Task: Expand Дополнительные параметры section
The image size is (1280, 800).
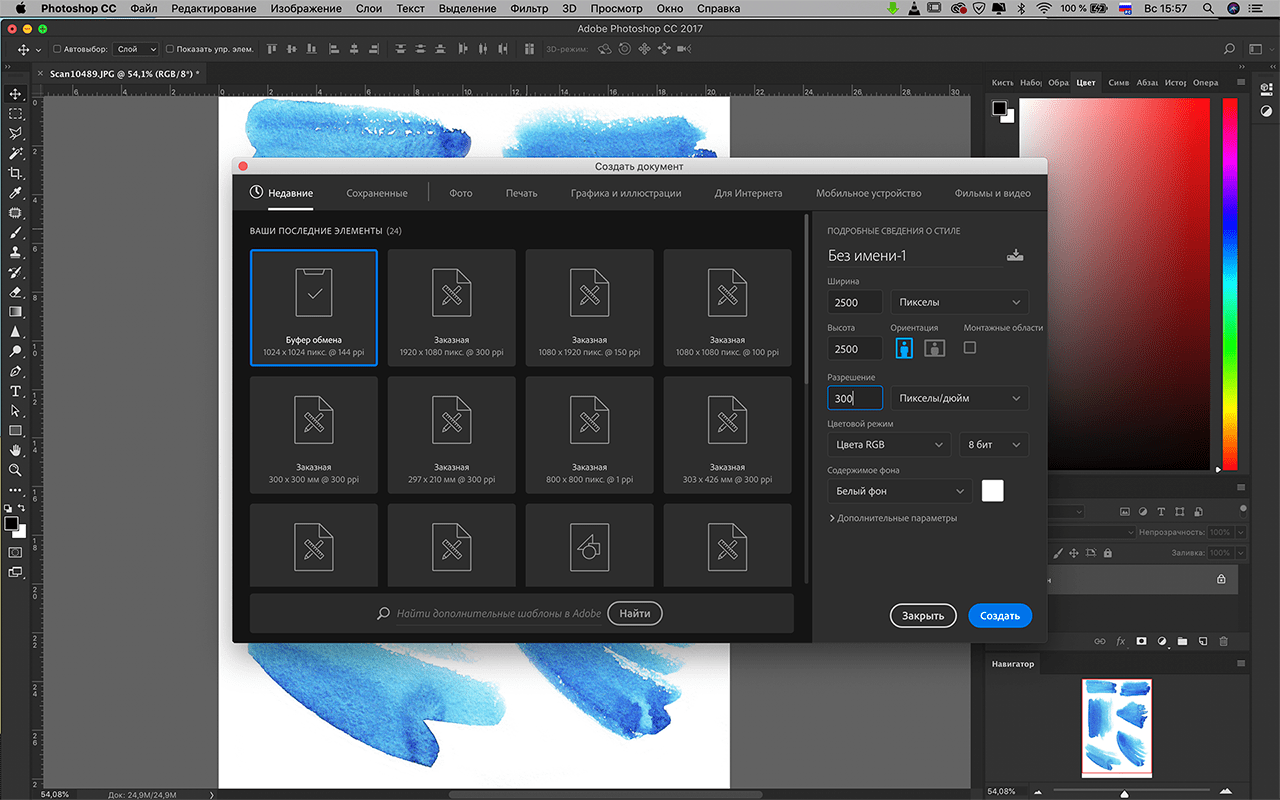Action: pos(893,518)
